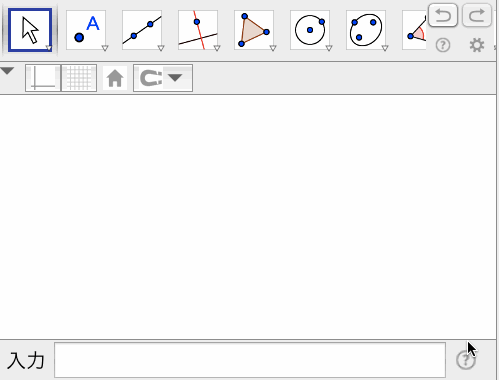The height and width of the screenshot is (380, 499).
Task: Select the Circle with center tool
Action: click(310, 30)
